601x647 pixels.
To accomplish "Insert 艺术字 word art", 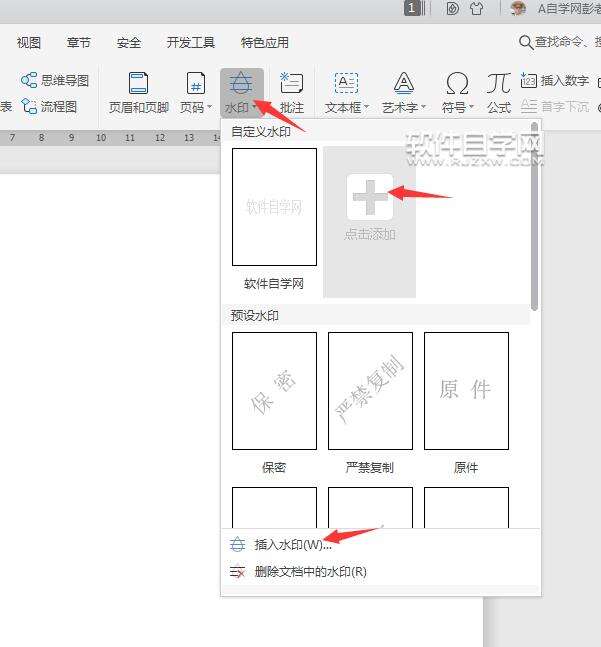I will pyautogui.click(x=403, y=93).
